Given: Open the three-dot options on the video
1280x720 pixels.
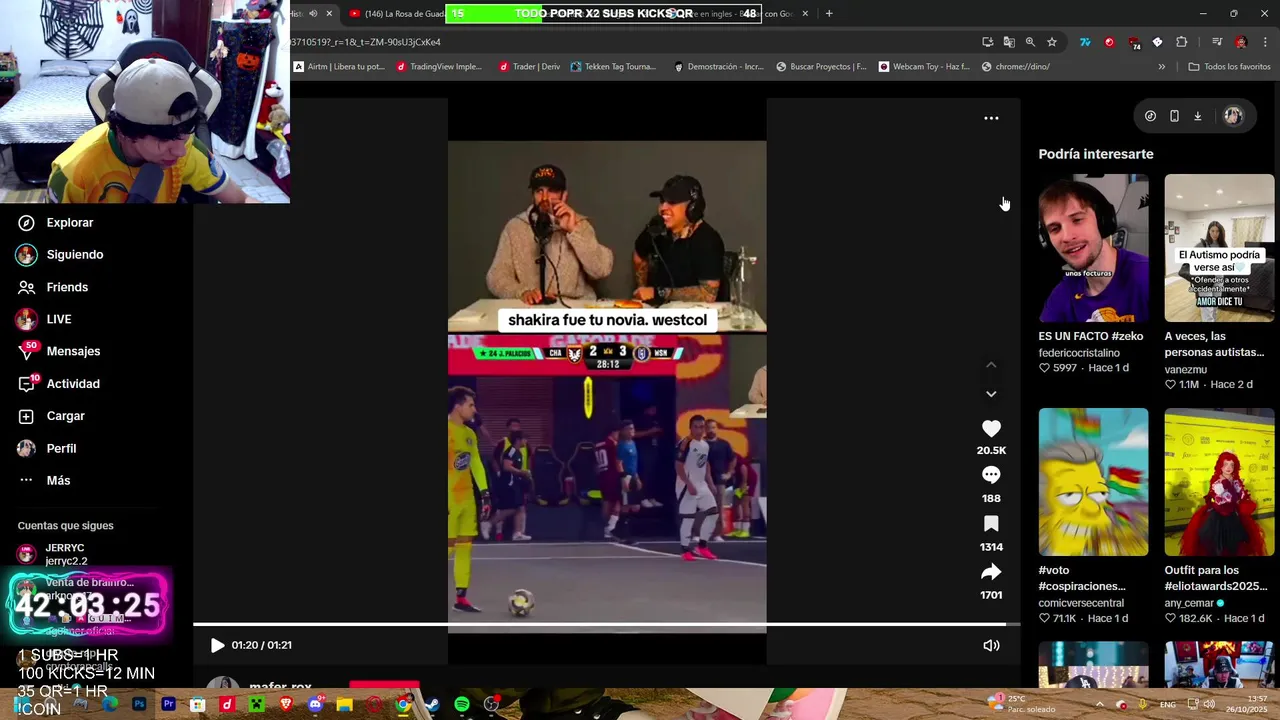Looking at the screenshot, I should tap(991, 118).
